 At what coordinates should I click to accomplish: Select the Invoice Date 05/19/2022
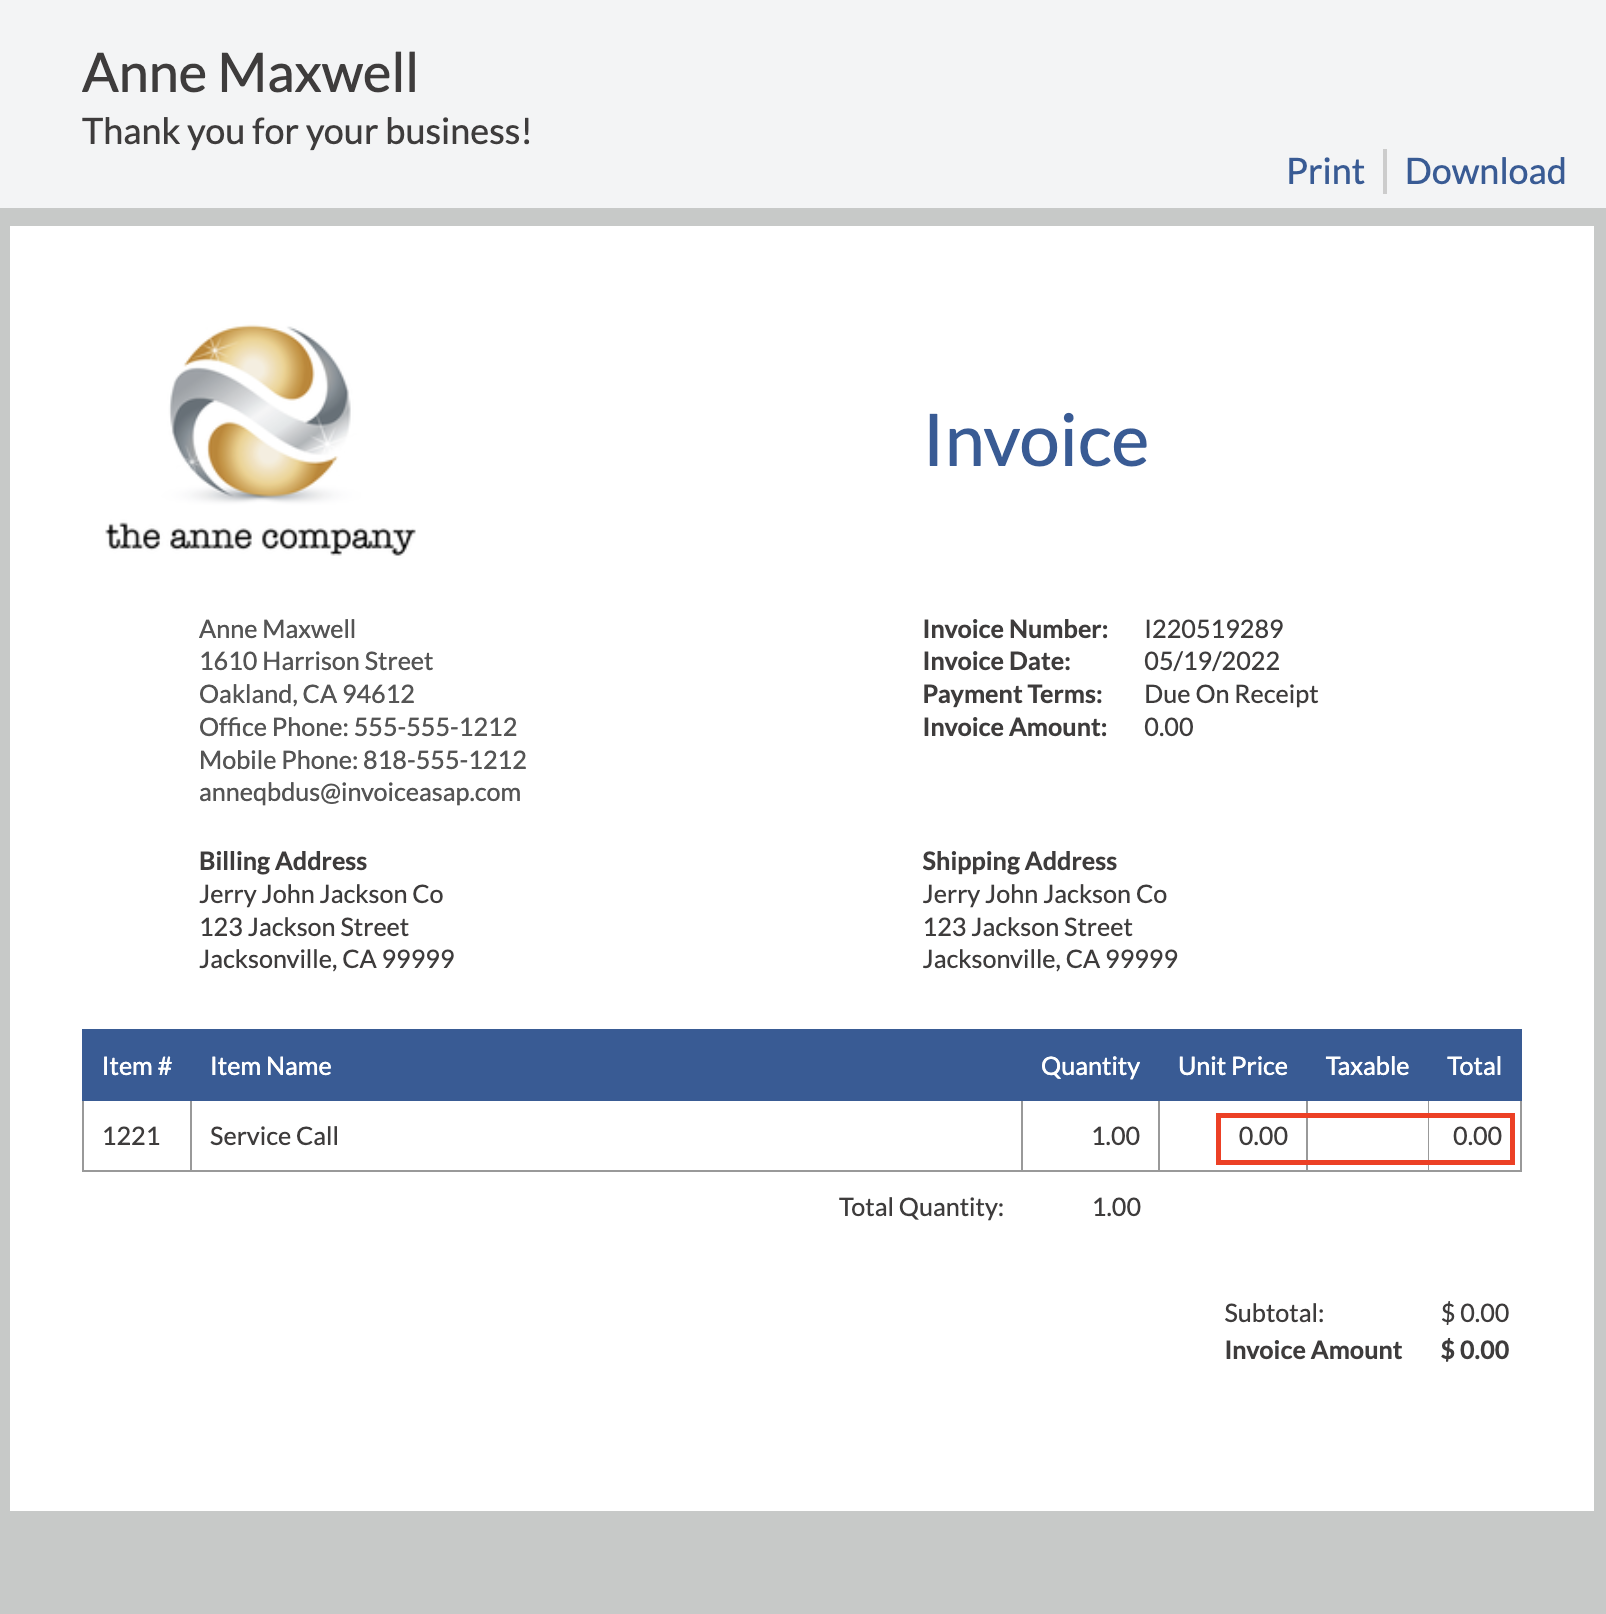[1210, 661]
